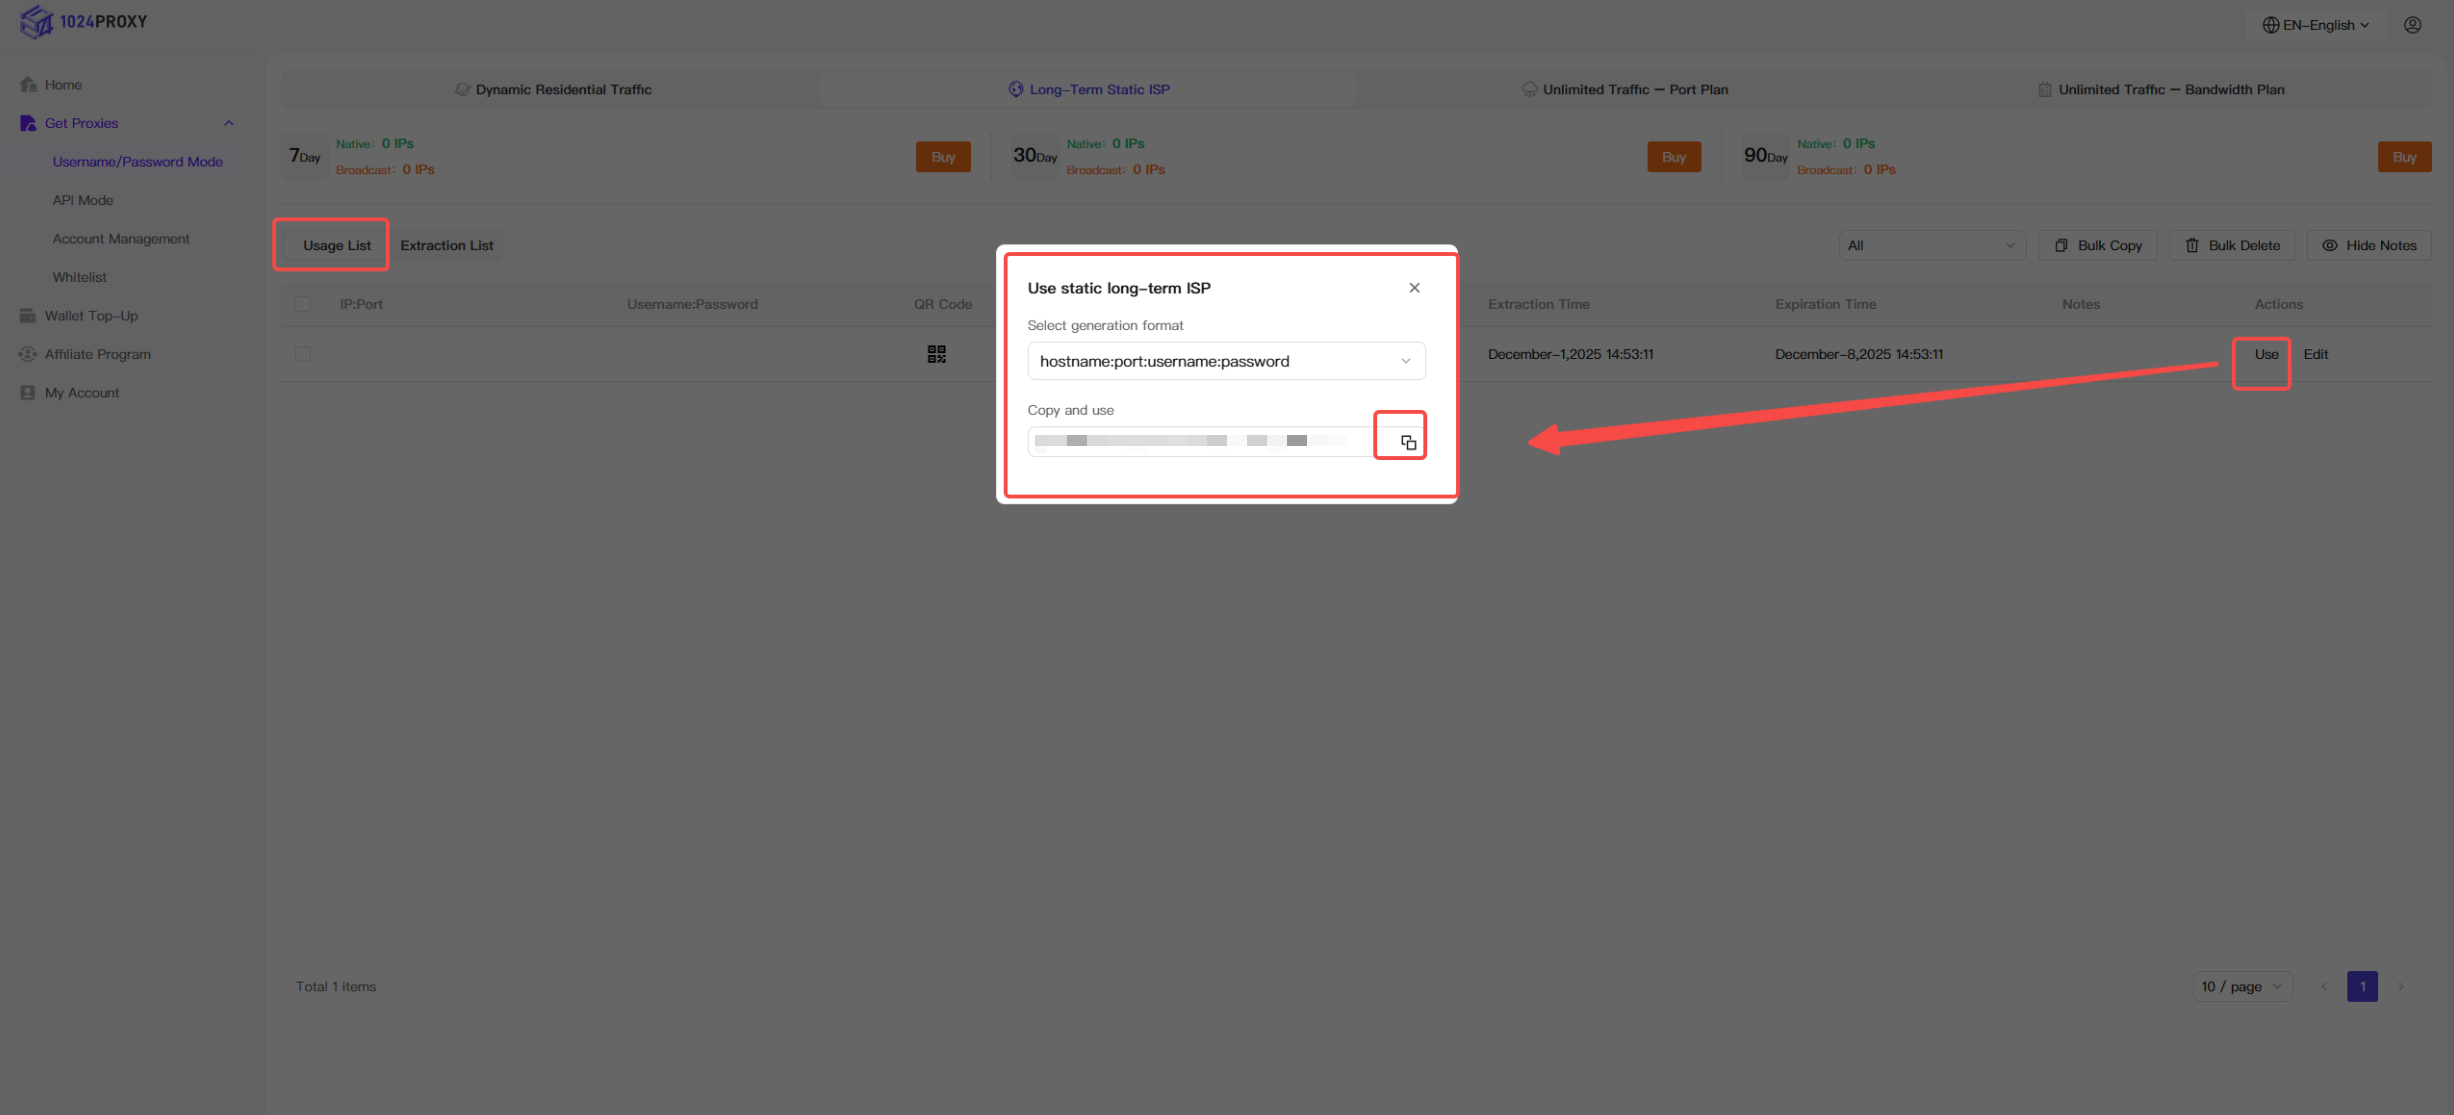Toggle Hide Notes eye button
Screen dimensions: 2454x1115
click(2369, 245)
